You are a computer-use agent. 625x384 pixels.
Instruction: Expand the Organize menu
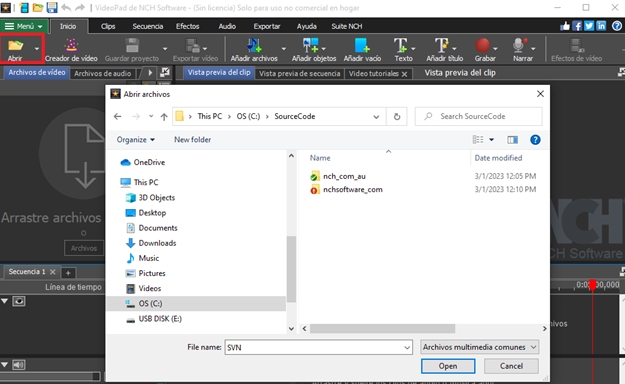coord(136,140)
